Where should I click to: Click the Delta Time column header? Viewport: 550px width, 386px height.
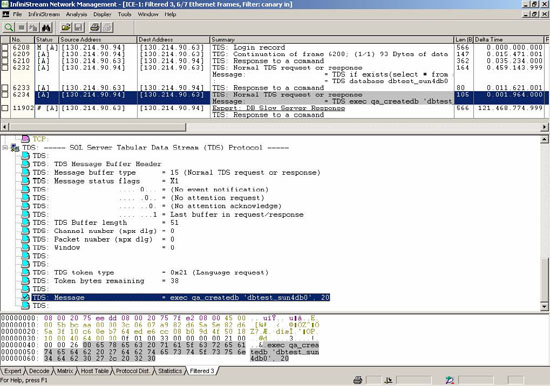pyautogui.click(x=509, y=40)
